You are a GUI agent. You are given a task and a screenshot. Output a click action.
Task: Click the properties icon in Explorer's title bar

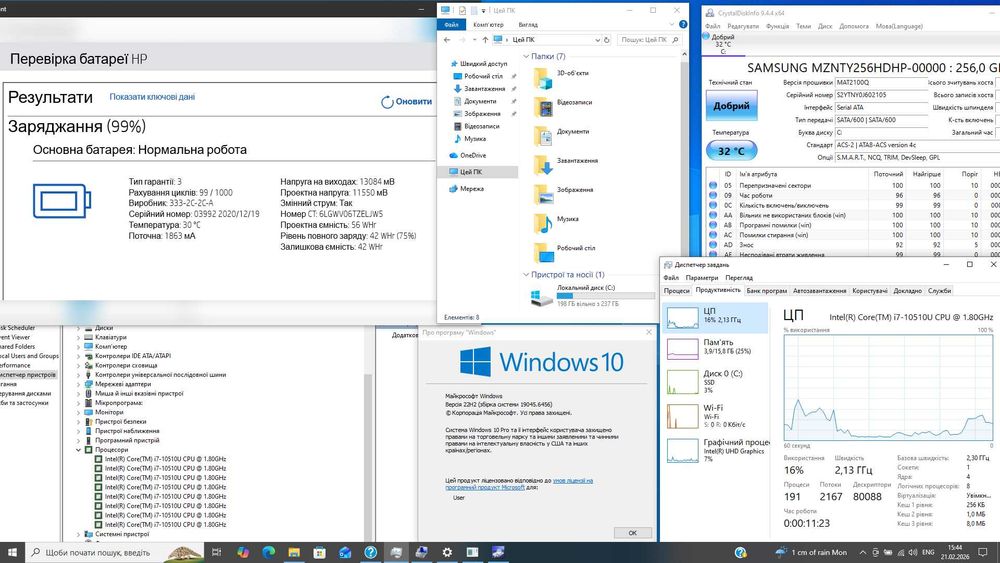point(462,10)
